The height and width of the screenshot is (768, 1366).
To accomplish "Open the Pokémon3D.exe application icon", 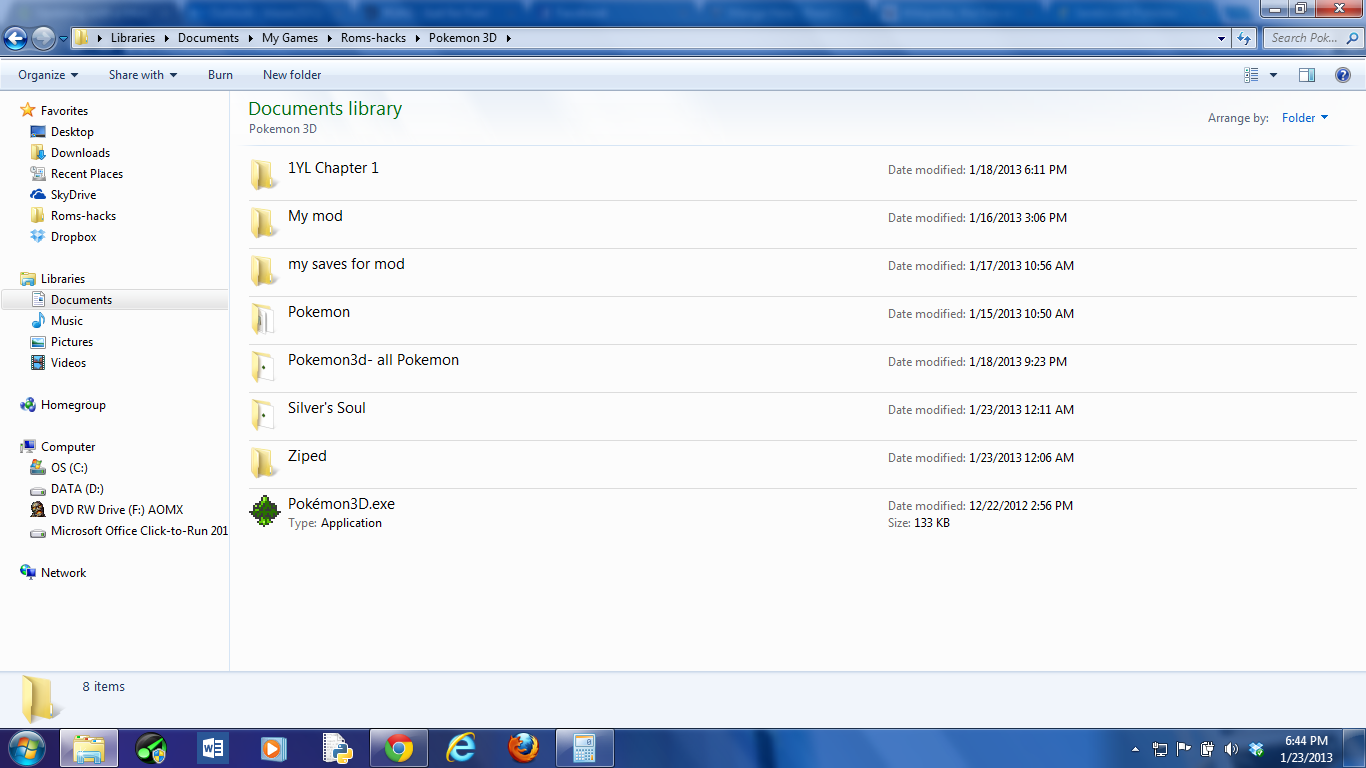I will pyautogui.click(x=264, y=511).
